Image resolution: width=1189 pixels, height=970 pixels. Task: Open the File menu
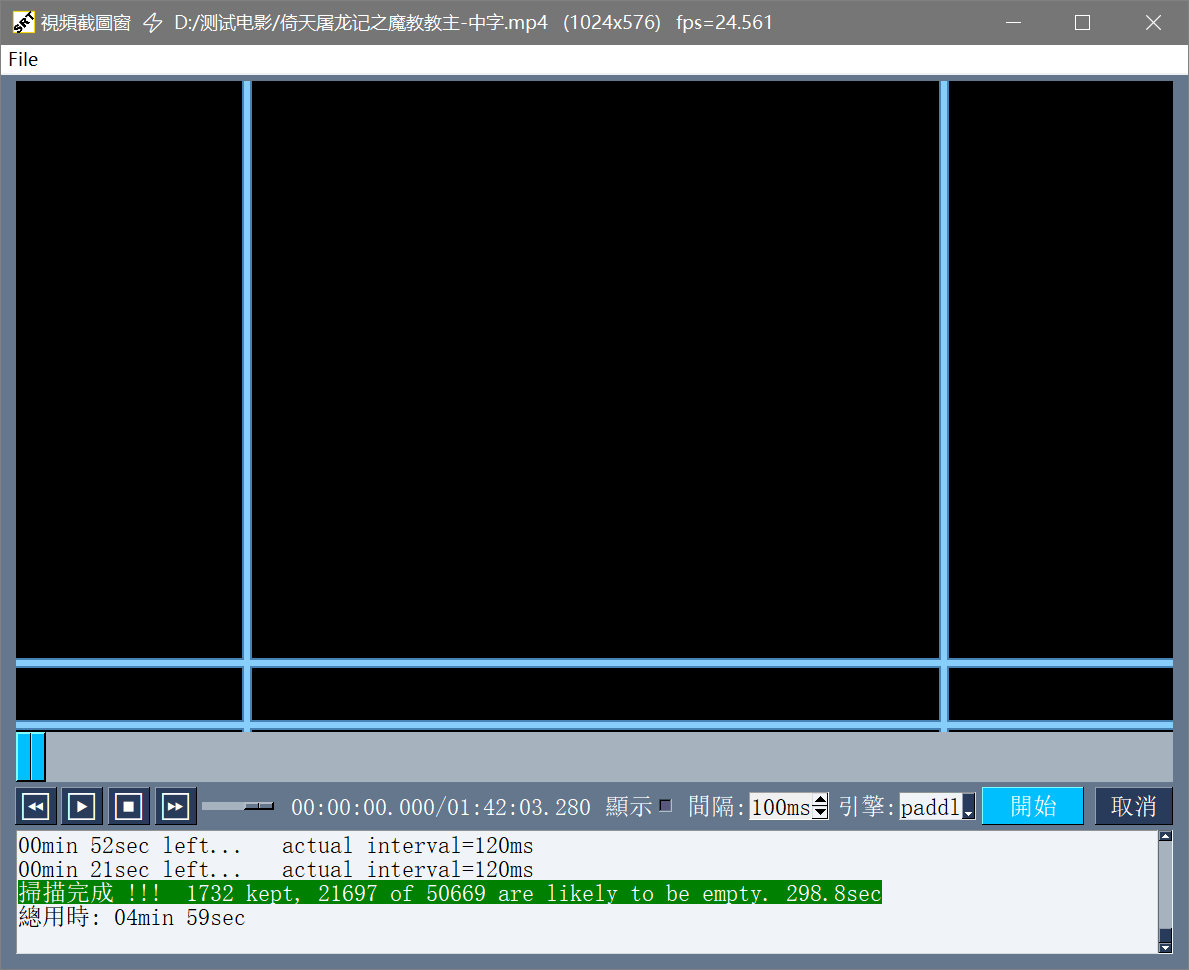point(23,59)
